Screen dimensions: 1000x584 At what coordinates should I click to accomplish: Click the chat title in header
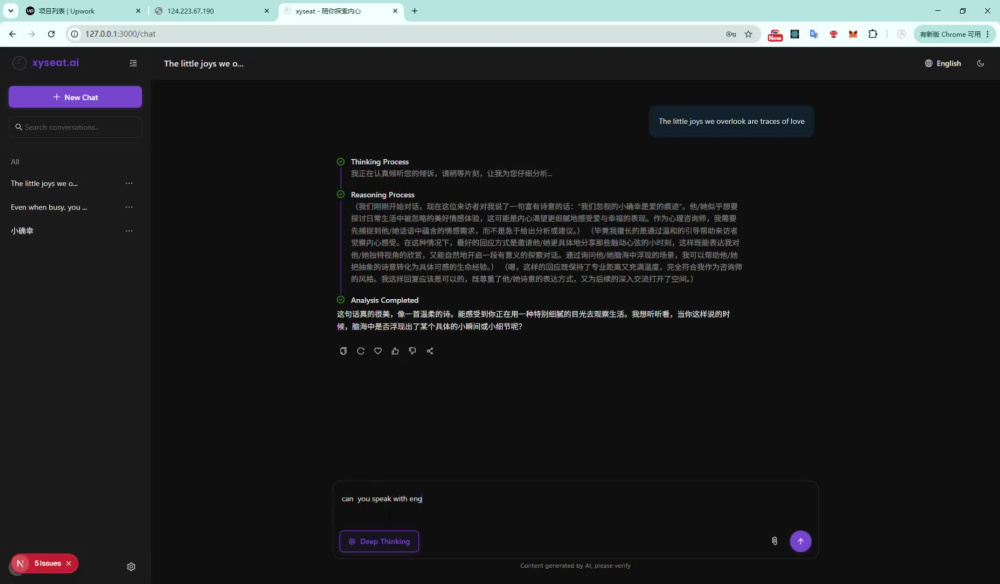[203, 63]
